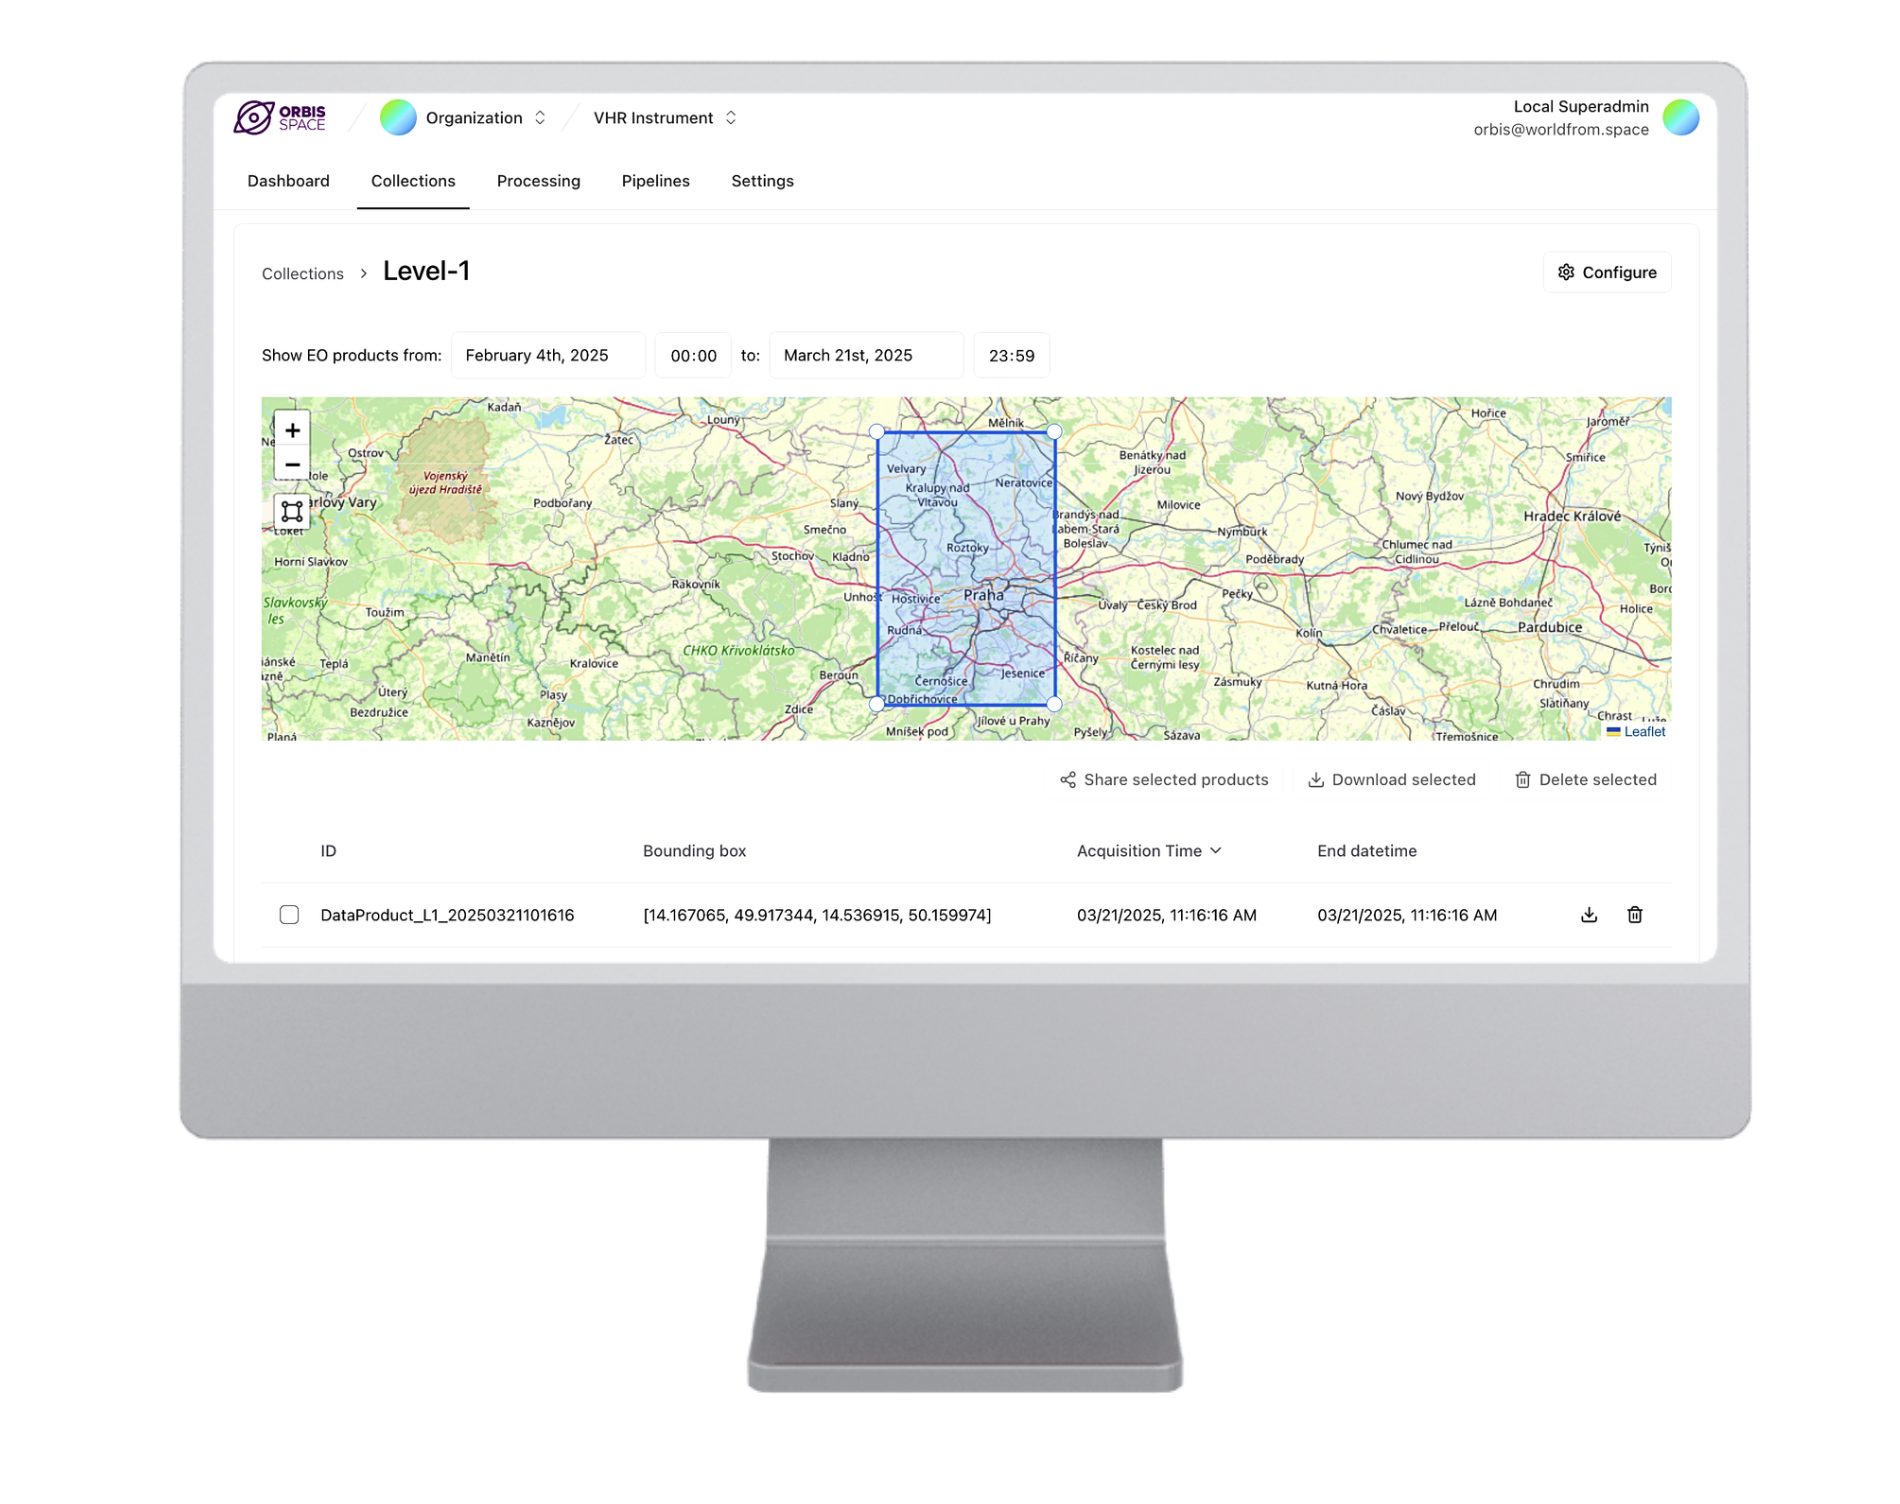This screenshot has height=1504, width=1900.
Task: Click the Organization gradient avatar icon
Action: [x=398, y=117]
